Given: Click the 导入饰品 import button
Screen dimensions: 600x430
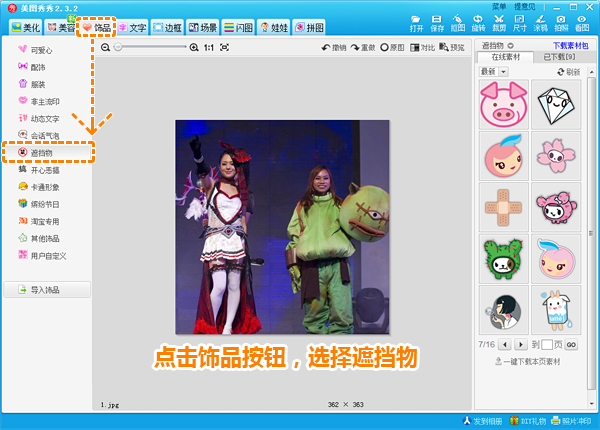Looking at the screenshot, I should click(x=48, y=290).
